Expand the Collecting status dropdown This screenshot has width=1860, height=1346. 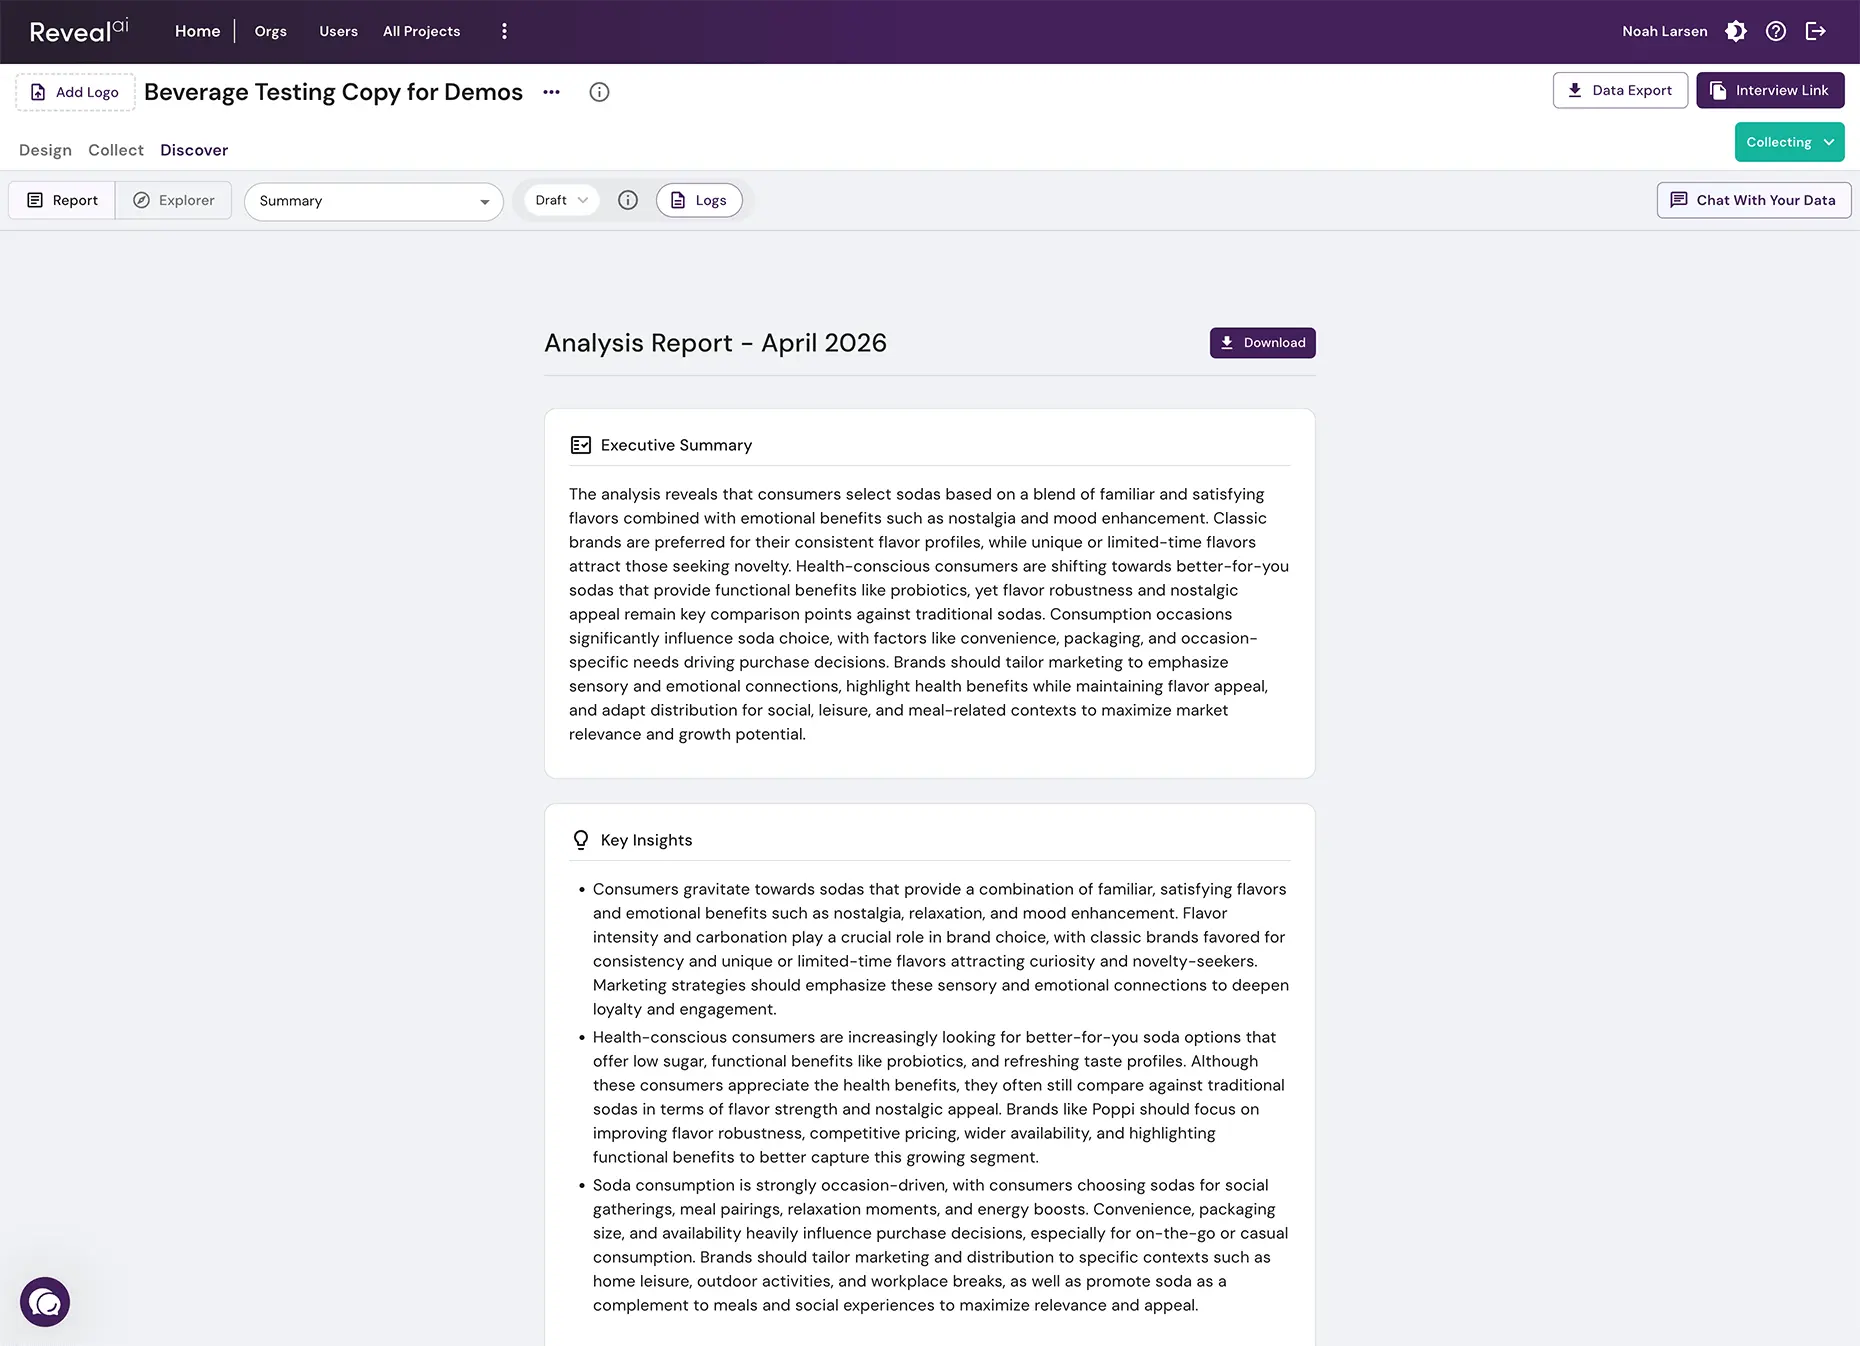(x=1789, y=142)
